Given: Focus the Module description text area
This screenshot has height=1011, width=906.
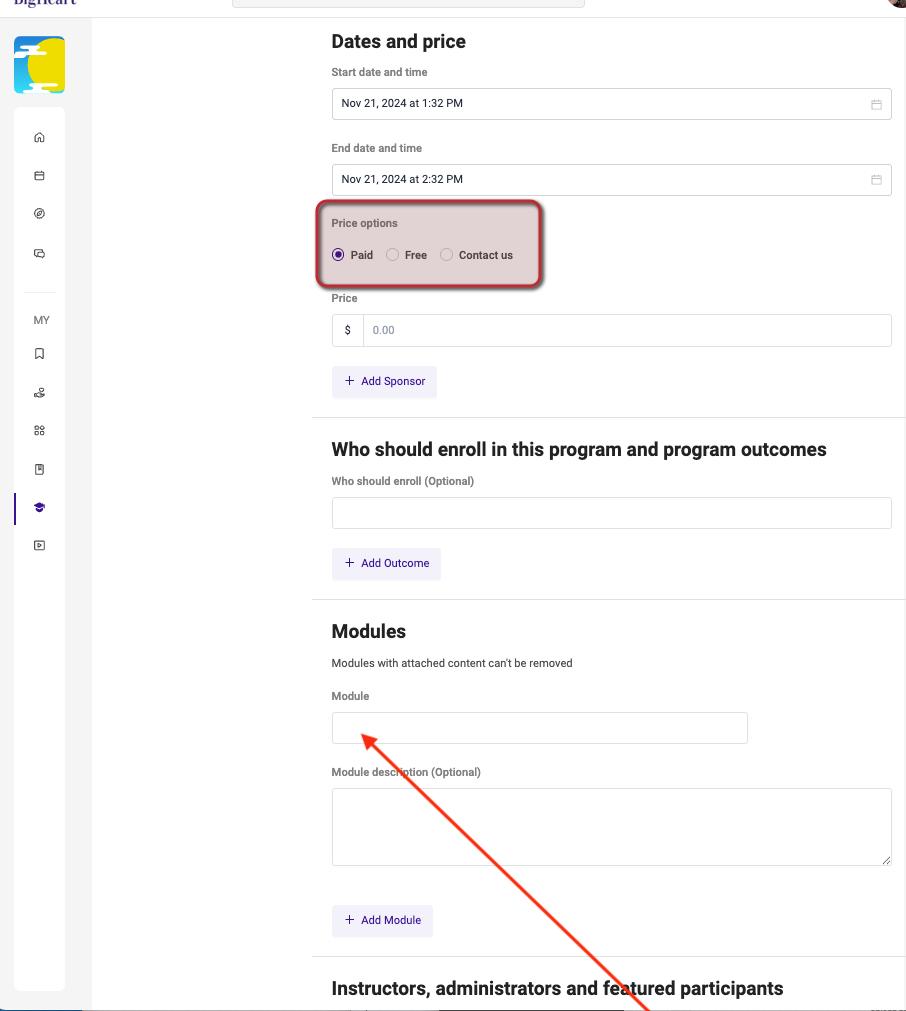Looking at the screenshot, I should (x=611, y=827).
